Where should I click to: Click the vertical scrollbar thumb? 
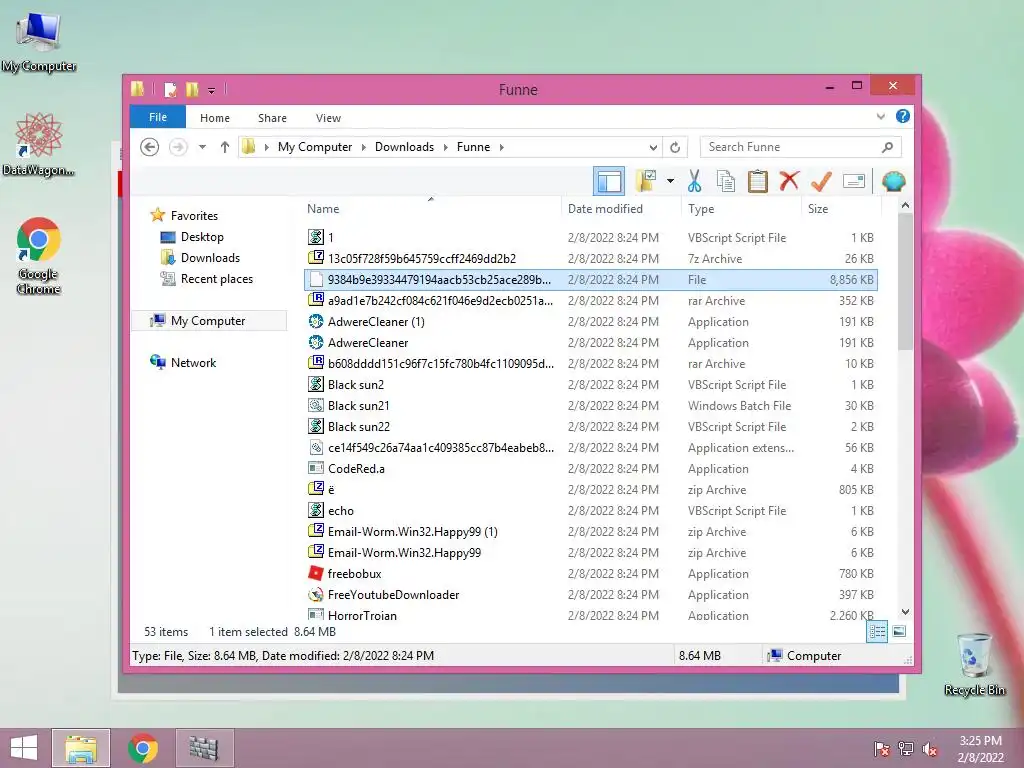click(x=905, y=282)
